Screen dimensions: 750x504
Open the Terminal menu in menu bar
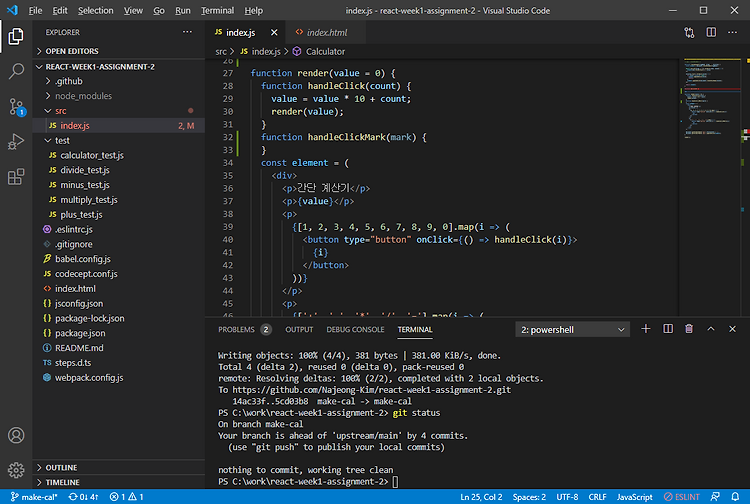pyautogui.click(x=217, y=10)
